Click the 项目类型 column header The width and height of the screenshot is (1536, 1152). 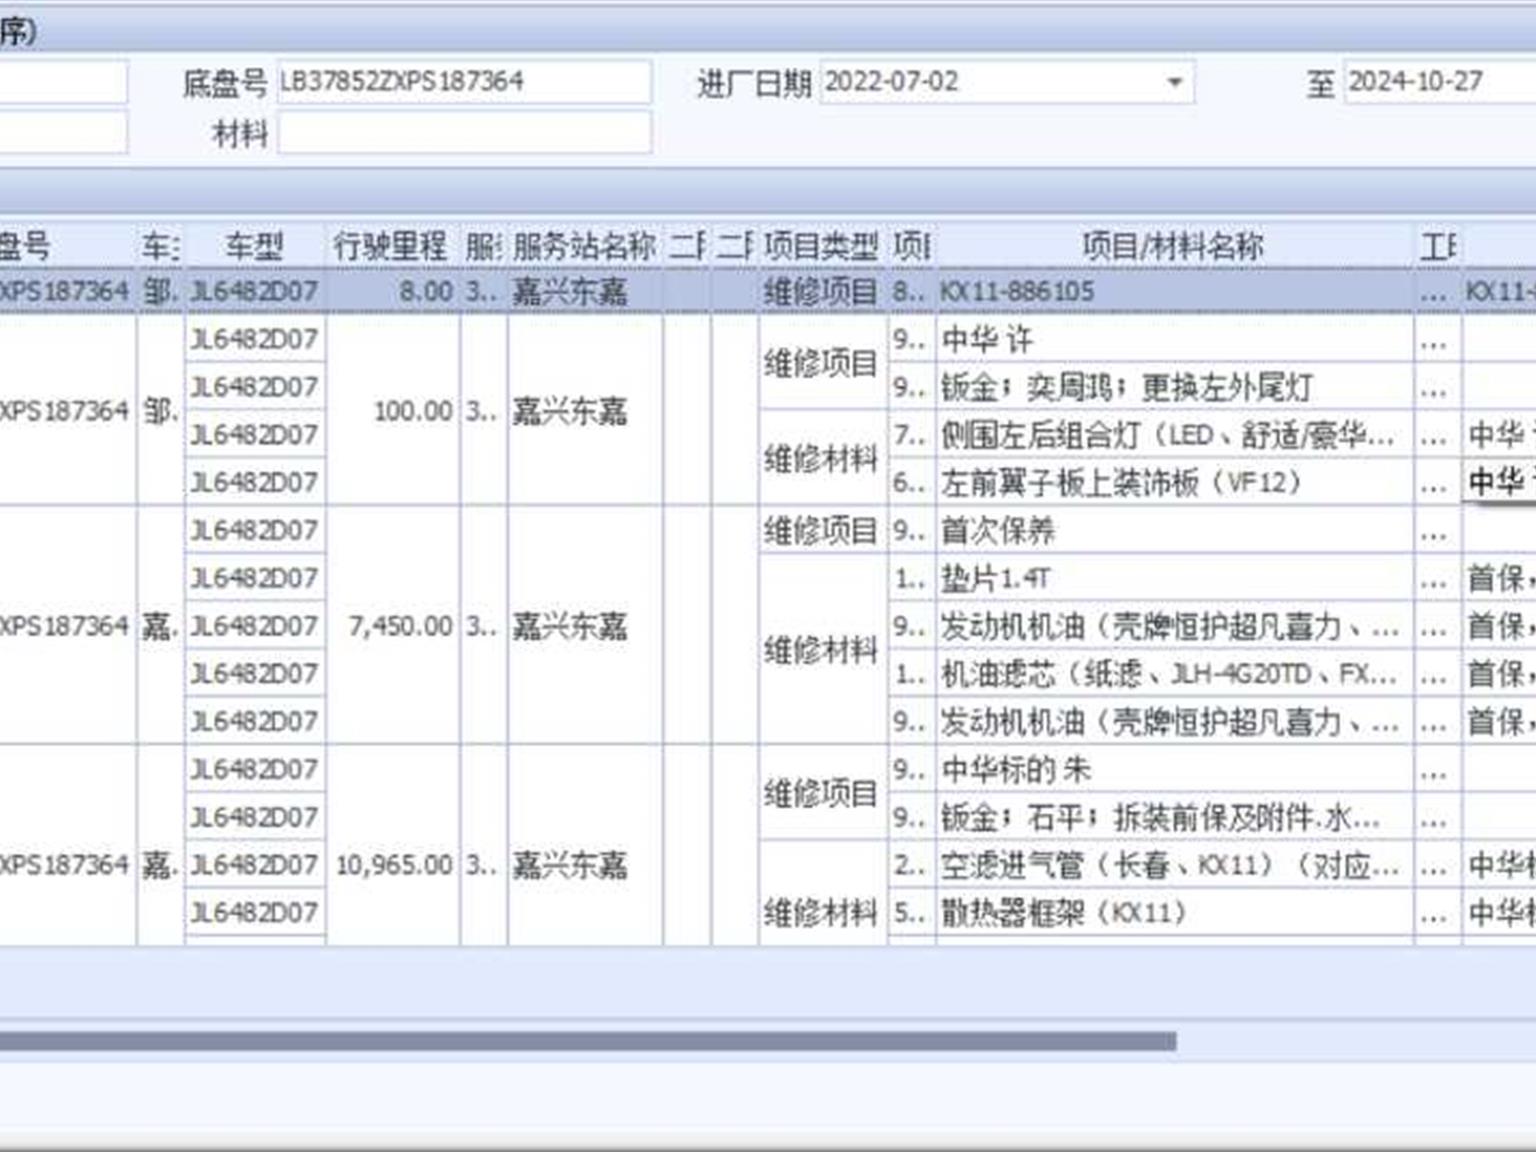pyautogui.click(x=822, y=245)
